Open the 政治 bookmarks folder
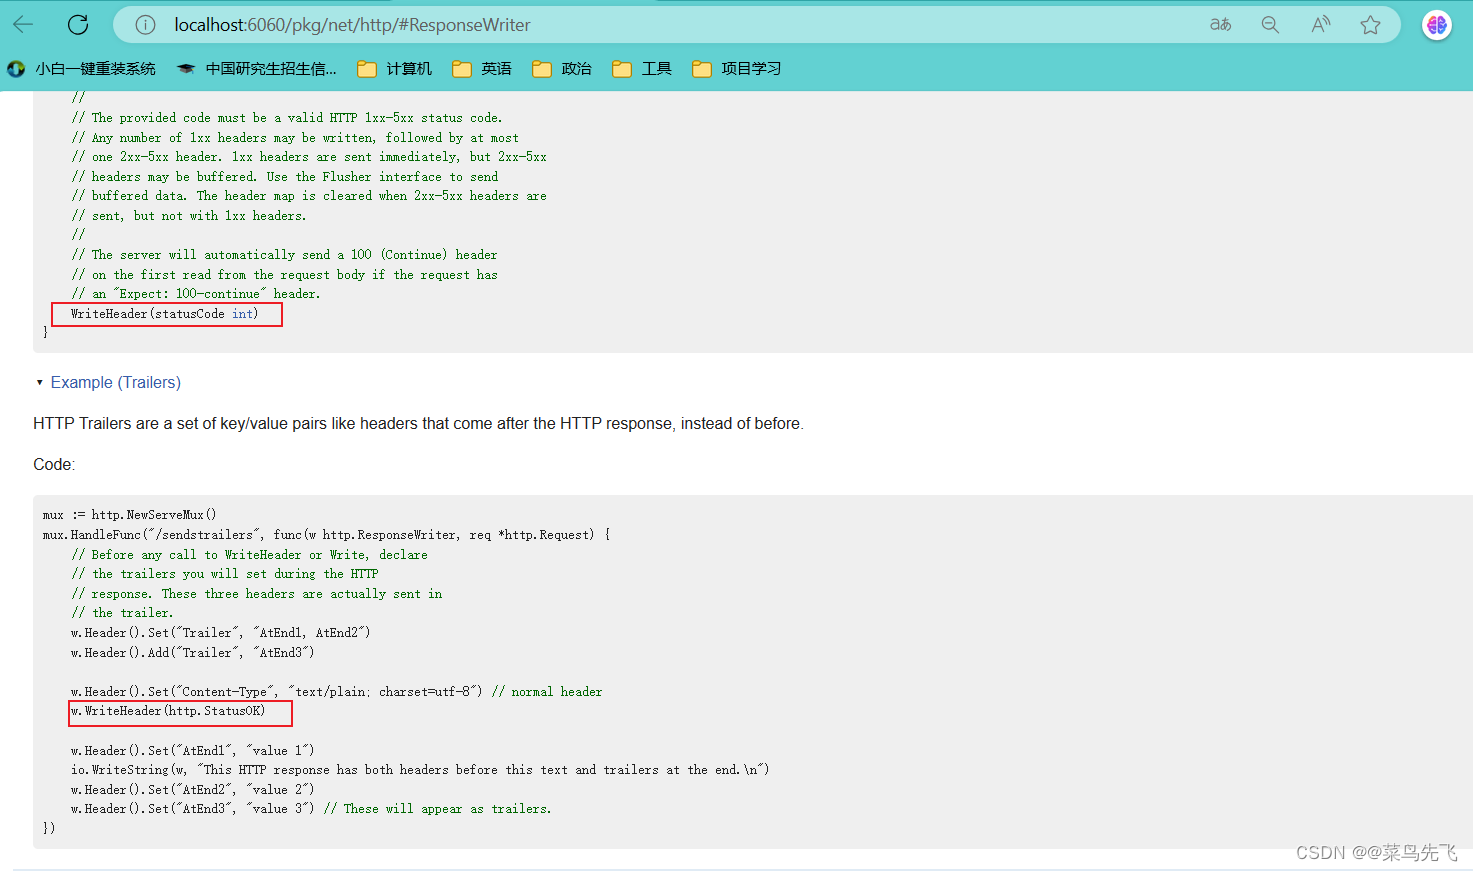Viewport: 1473px width, 871px height. (562, 68)
